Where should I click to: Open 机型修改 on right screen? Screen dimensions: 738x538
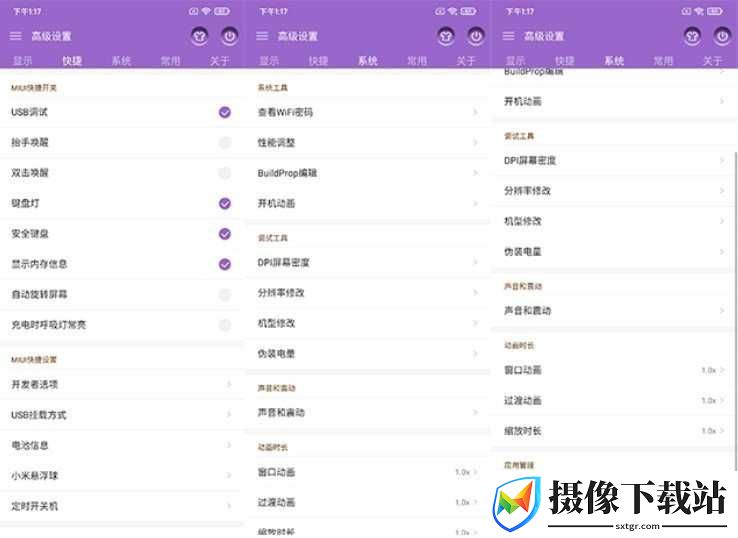(x=614, y=221)
